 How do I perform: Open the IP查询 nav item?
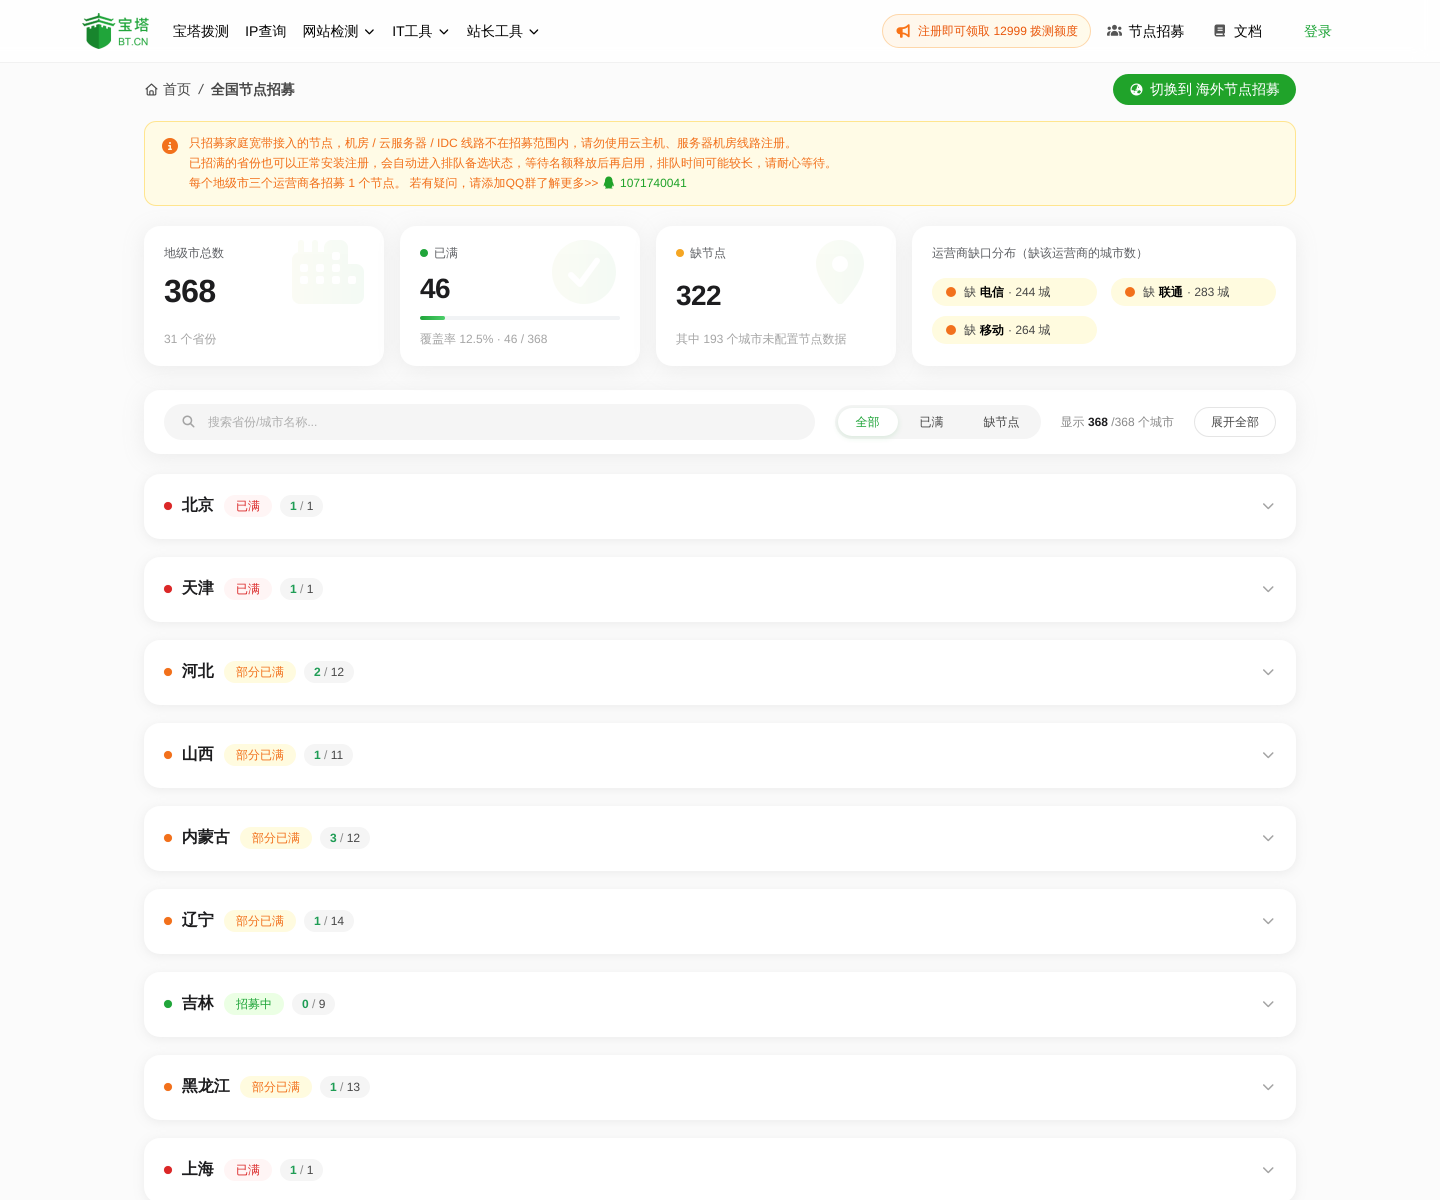266,31
